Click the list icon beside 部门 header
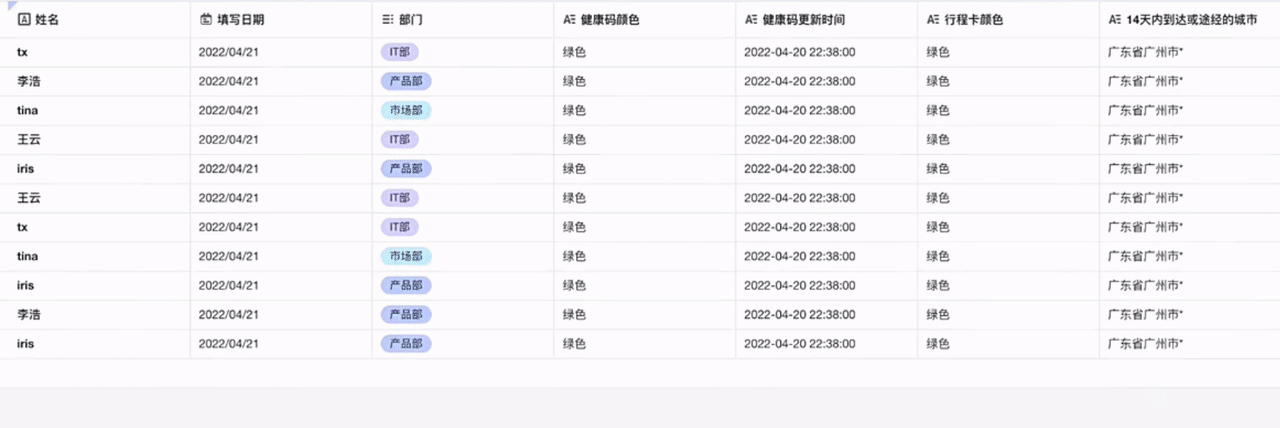This screenshot has width=1280, height=428. pyautogui.click(x=388, y=19)
